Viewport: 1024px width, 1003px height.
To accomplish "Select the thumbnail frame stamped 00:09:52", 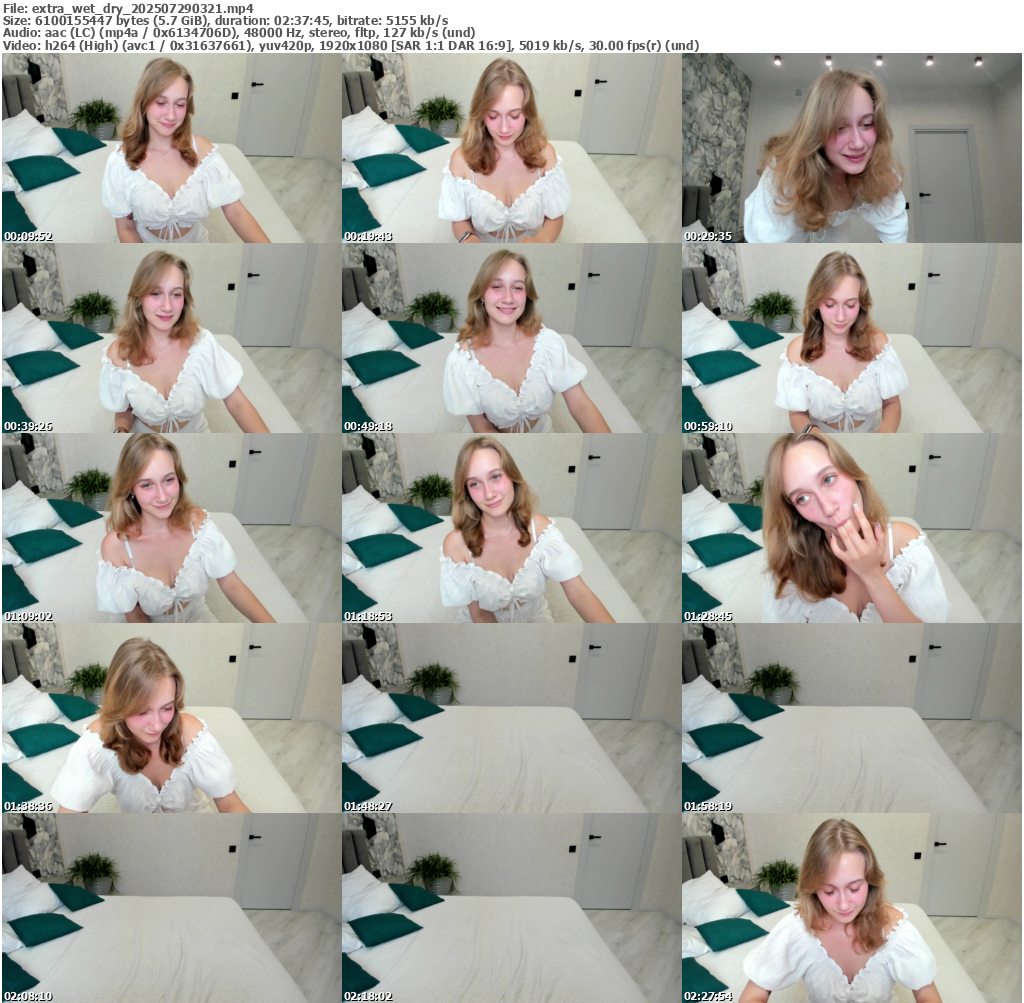I will [172, 148].
